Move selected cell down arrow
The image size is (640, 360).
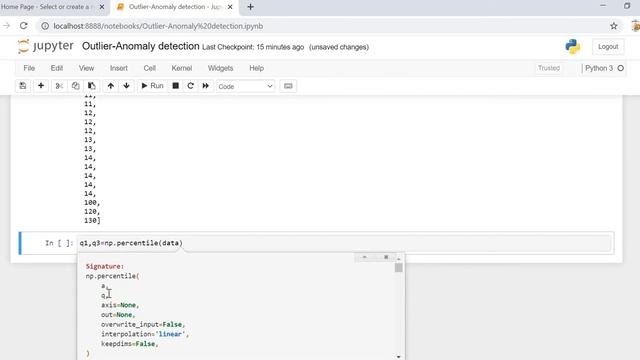(127, 86)
